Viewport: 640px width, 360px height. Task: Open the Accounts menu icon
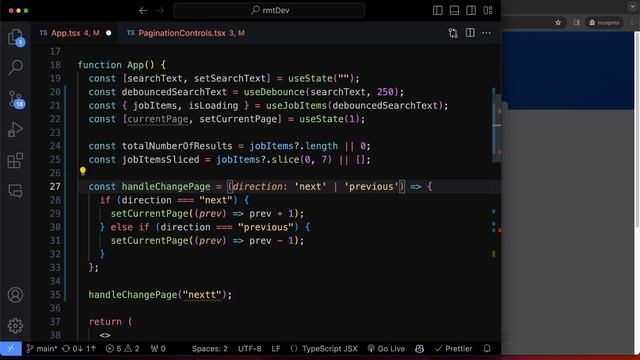[16, 295]
